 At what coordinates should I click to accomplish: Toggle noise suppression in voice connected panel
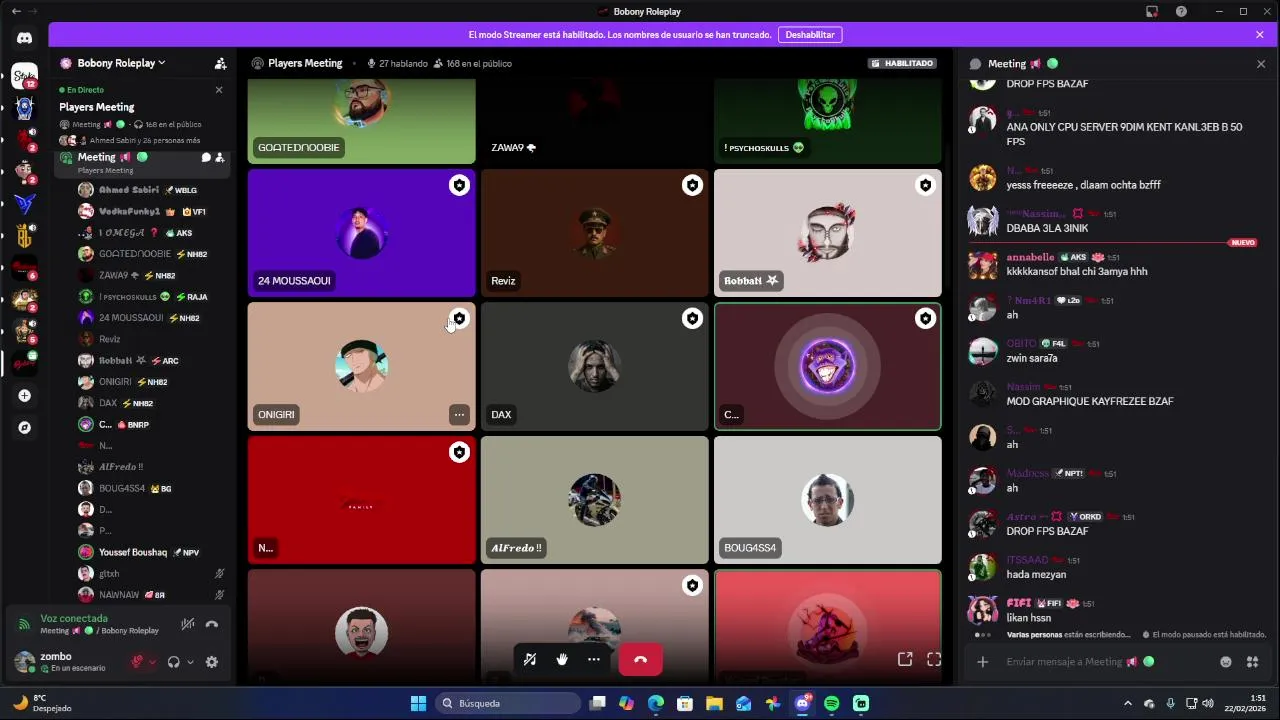point(187,624)
